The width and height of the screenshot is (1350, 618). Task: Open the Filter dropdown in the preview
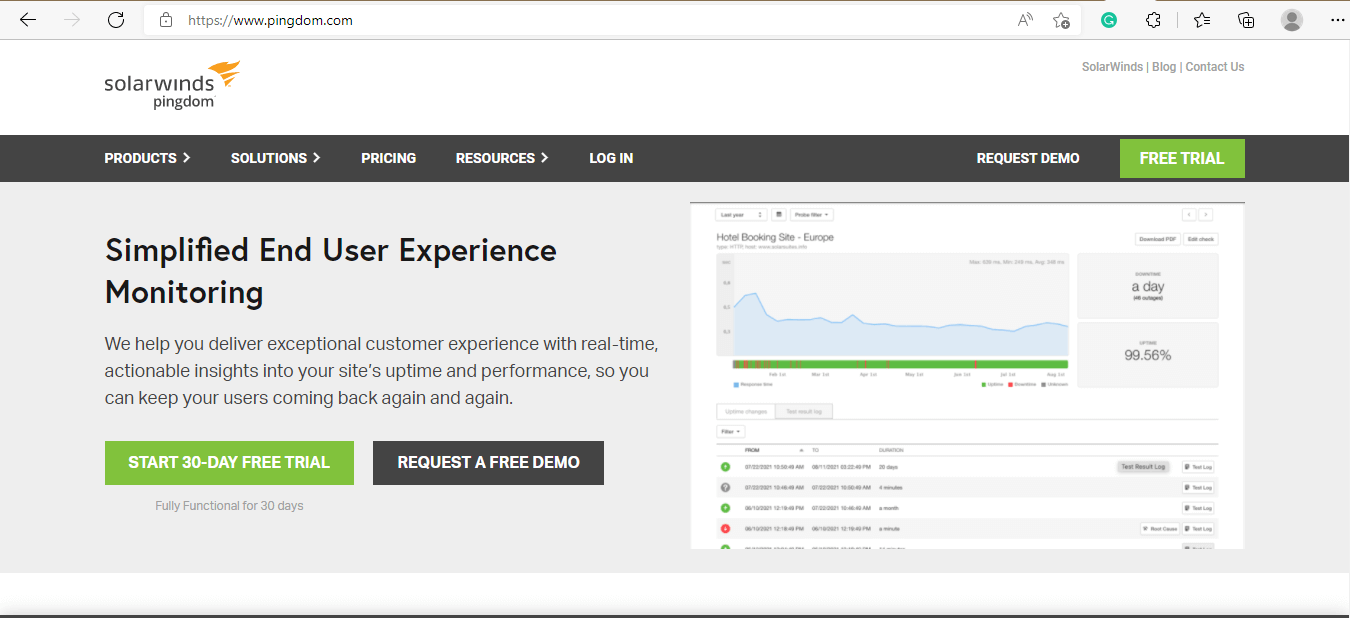(x=731, y=432)
